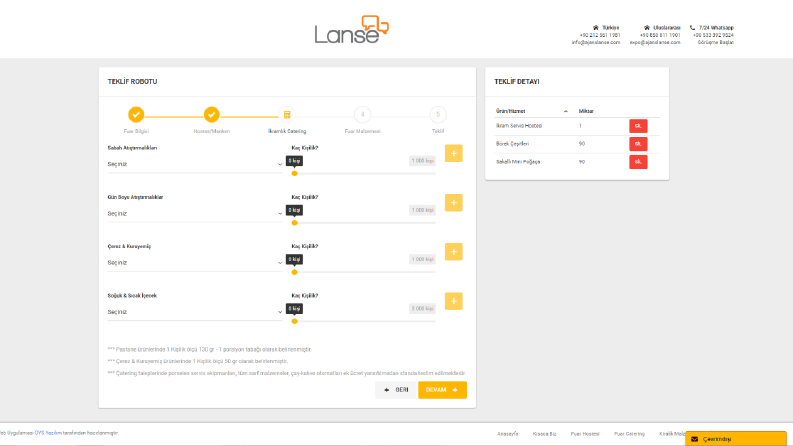793x446 pixels.
Task: Click the Uluslararası phone number +90 850
Action: 660,35
